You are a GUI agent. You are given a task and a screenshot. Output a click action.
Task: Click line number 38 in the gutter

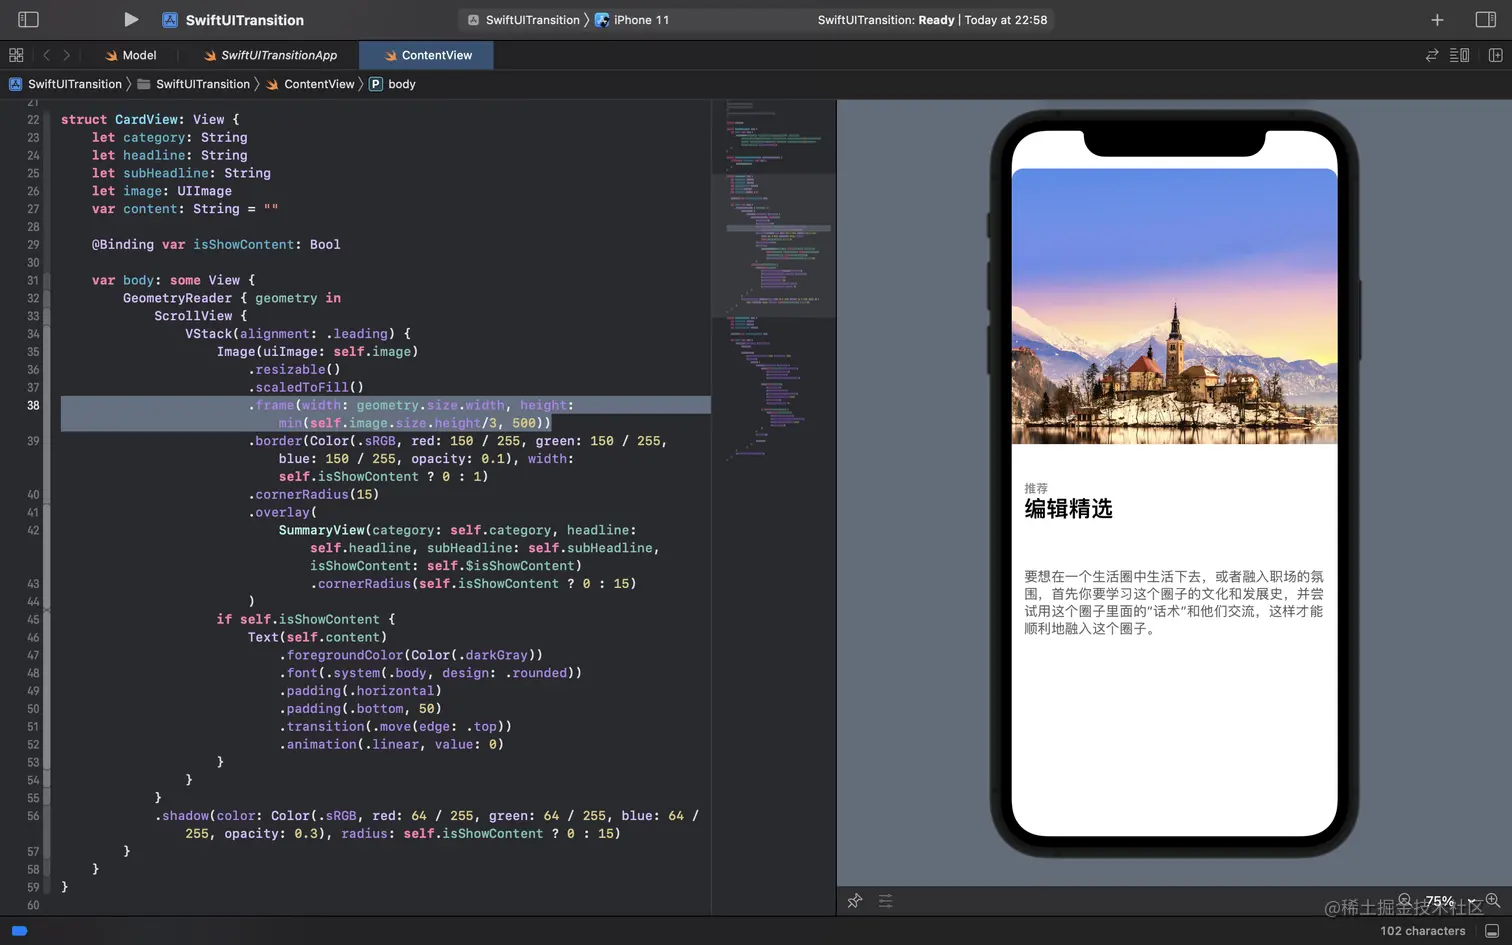tap(33, 405)
